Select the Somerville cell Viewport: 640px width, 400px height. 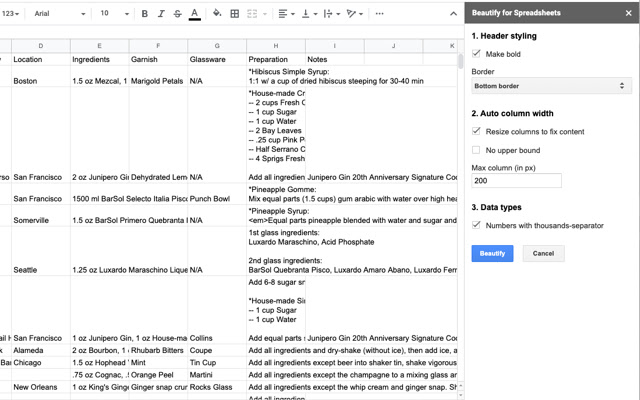coord(41,216)
